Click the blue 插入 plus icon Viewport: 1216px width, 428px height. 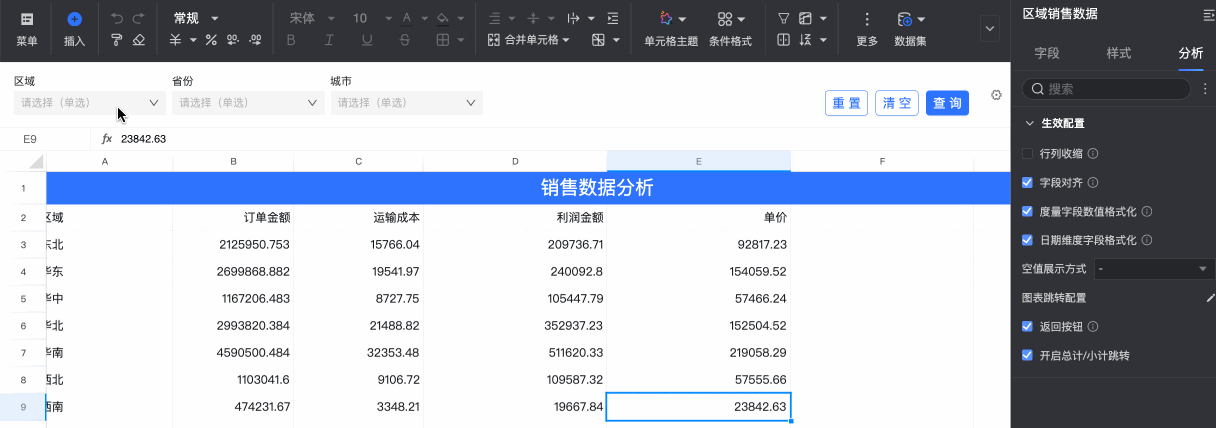point(74,19)
